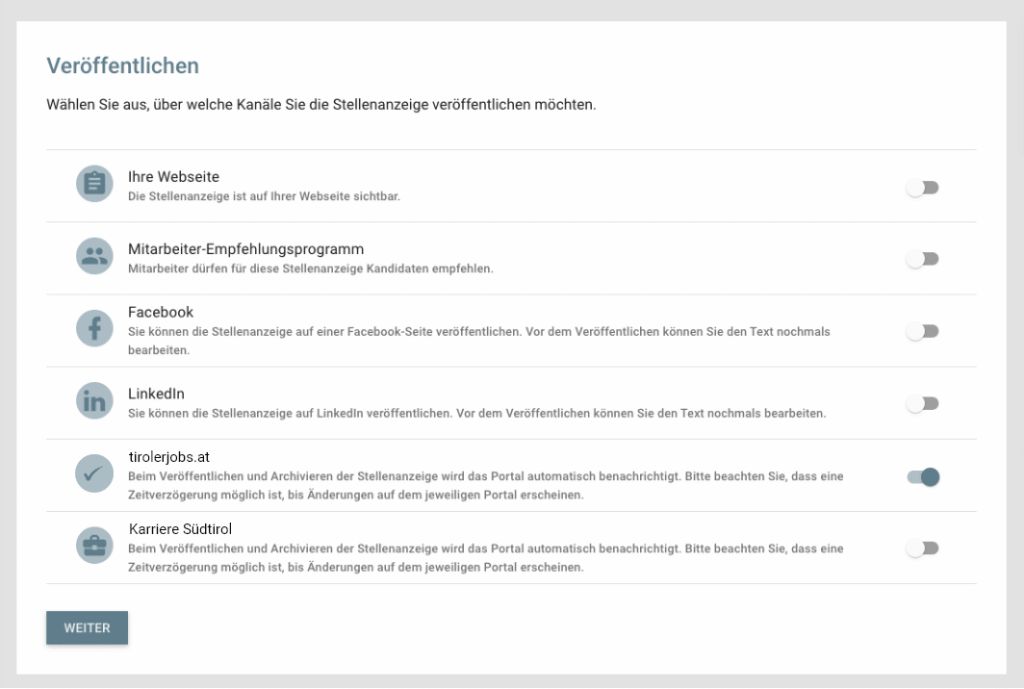
Task: Click the Ihre Webseite clipboard icon
Action: pos(95,185)
